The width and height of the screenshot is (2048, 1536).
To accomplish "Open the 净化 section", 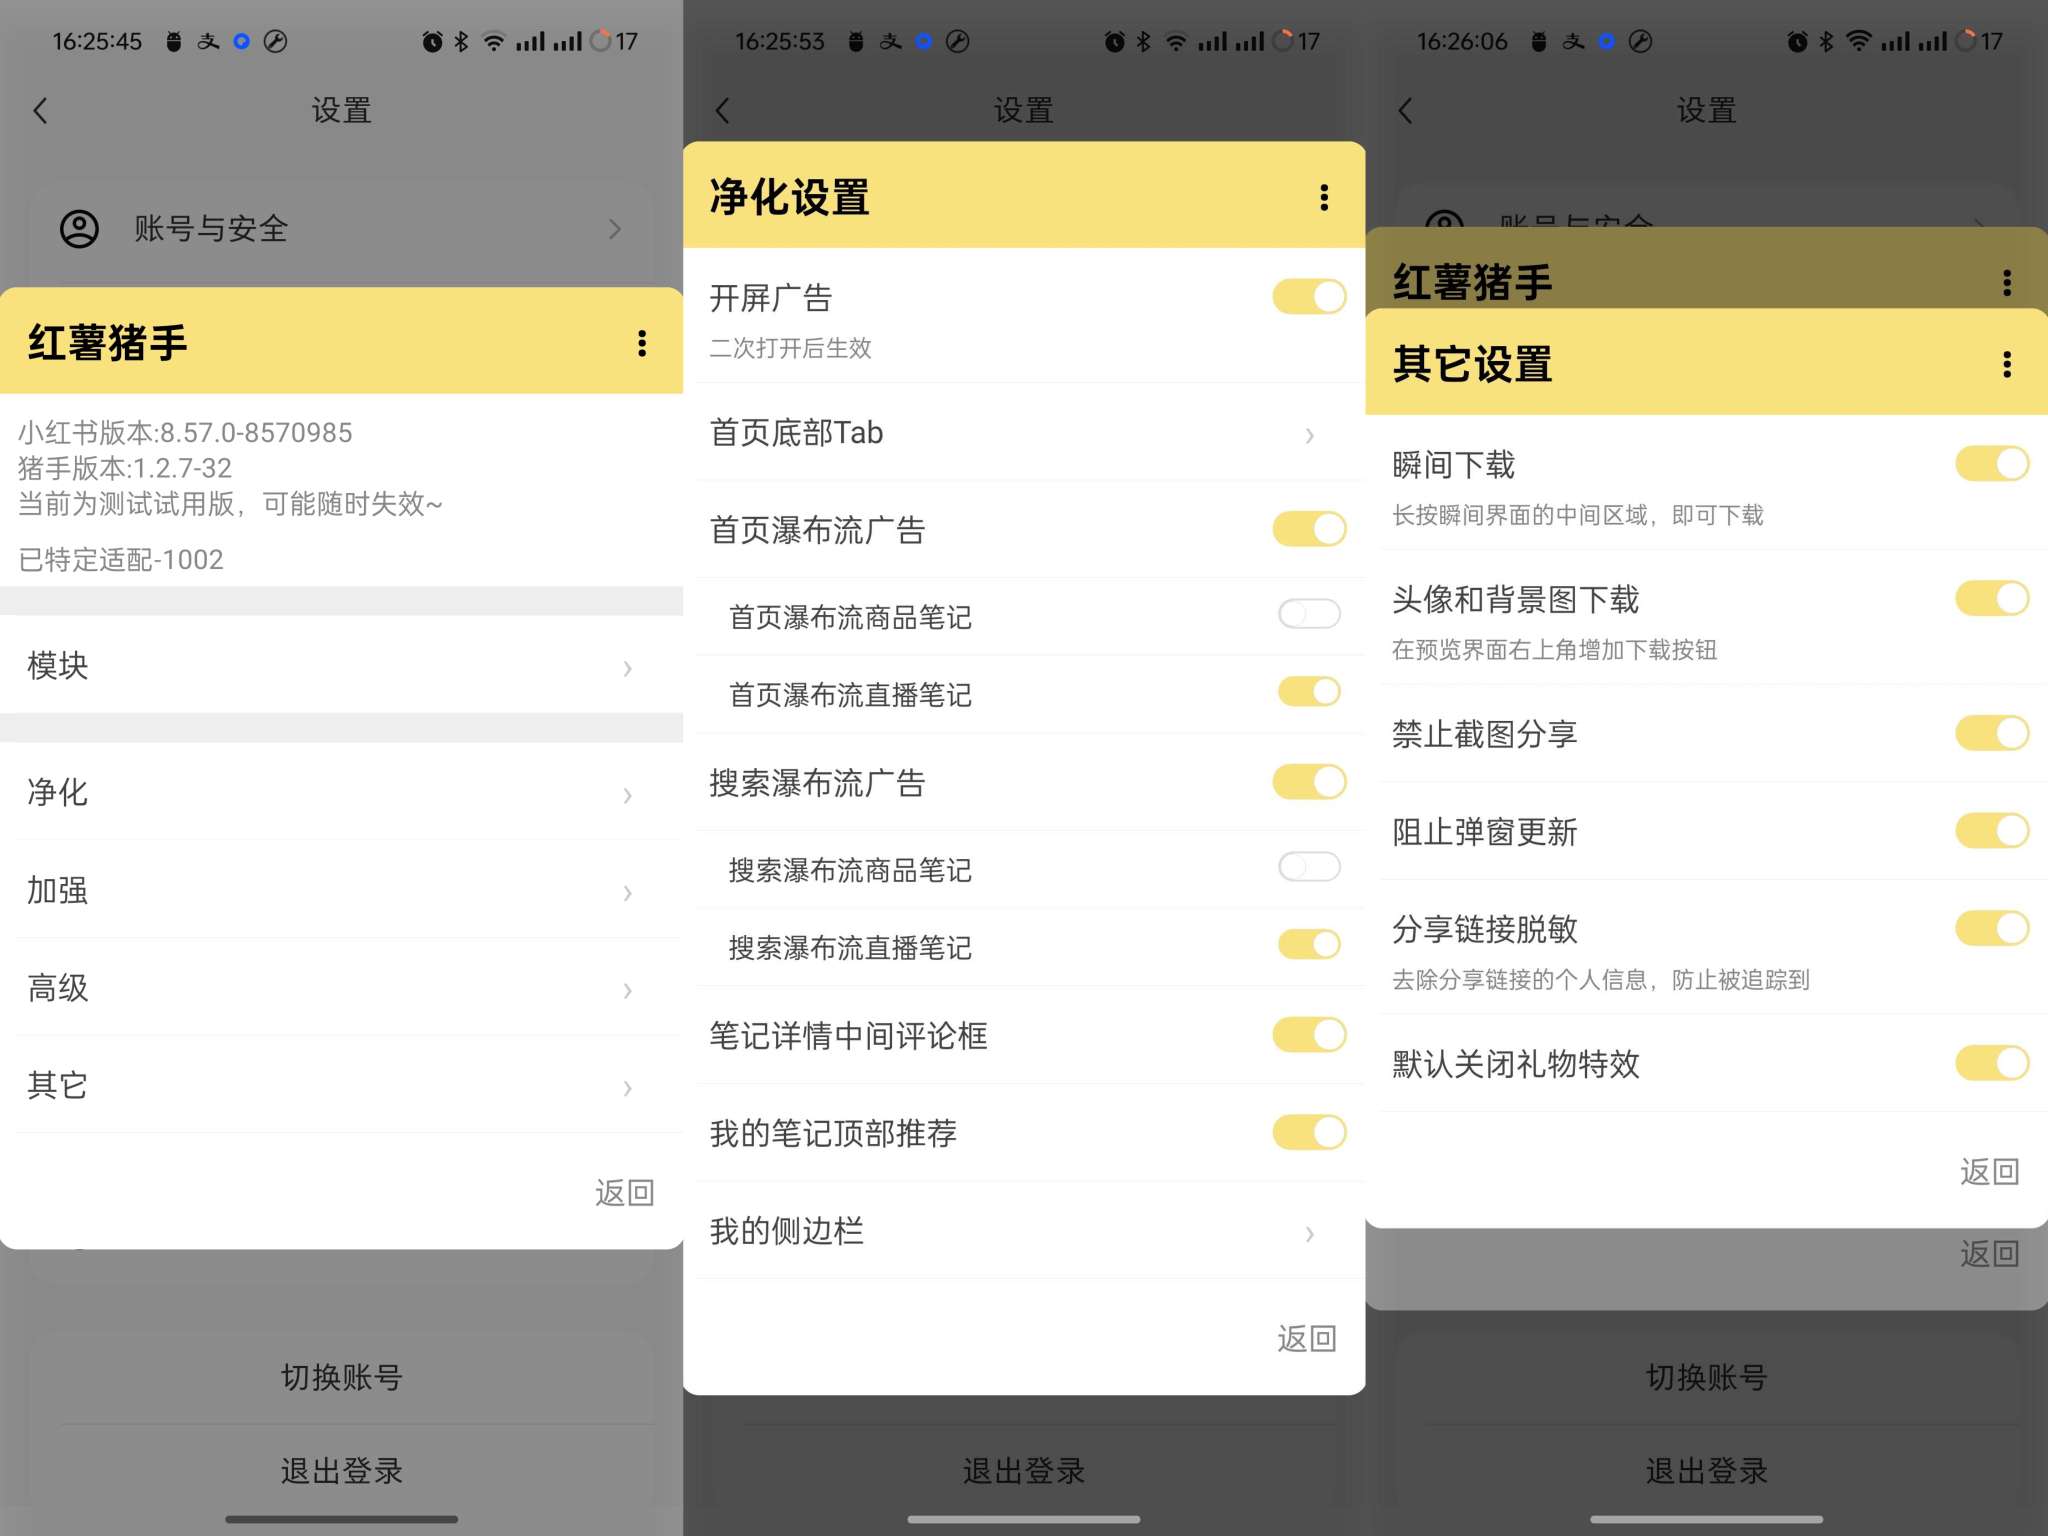I will [x=341, y=793].
